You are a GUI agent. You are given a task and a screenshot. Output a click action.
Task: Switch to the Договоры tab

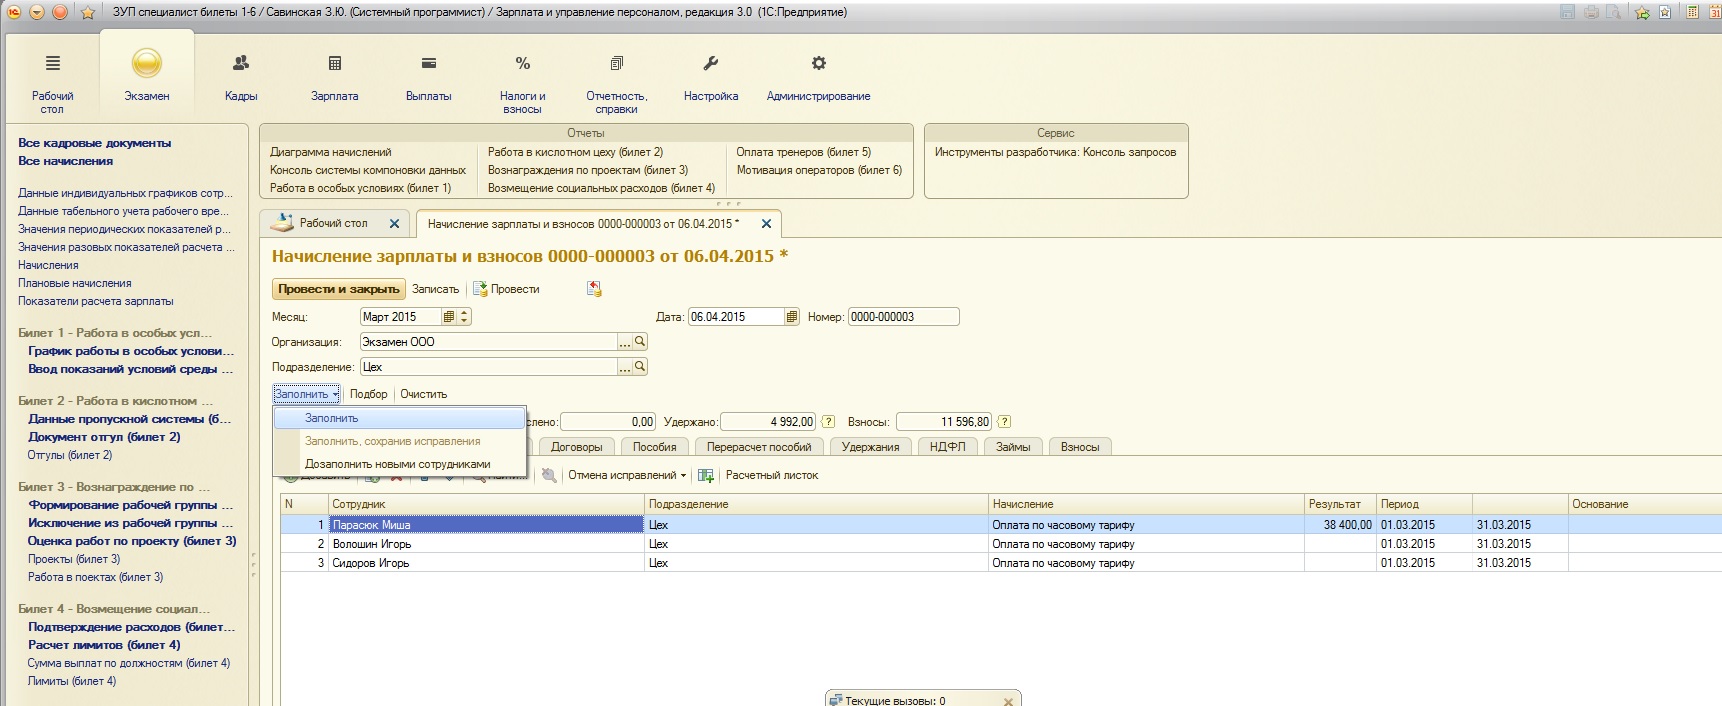click(x=577, y=447)
